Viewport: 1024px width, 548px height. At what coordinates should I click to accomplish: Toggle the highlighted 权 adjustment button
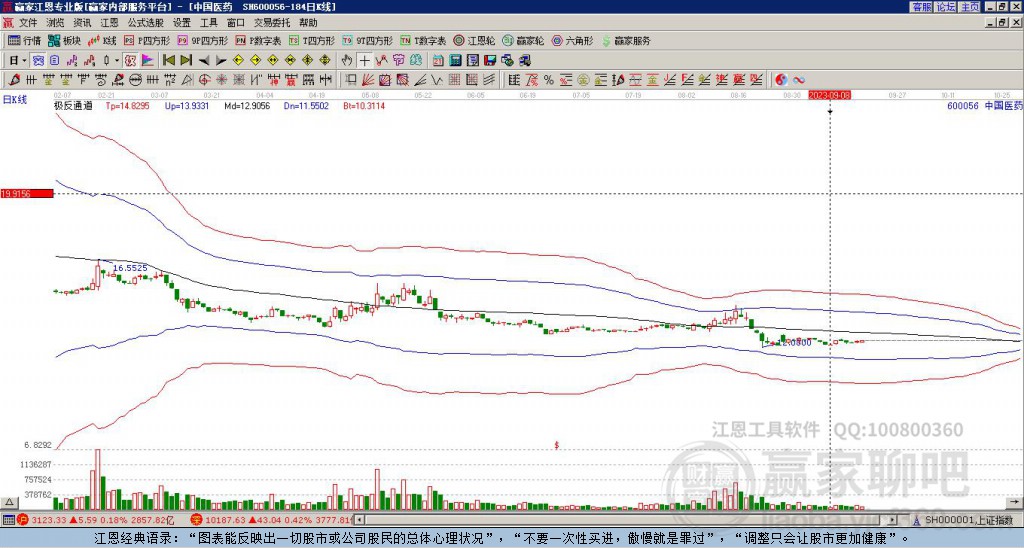coord(130,60)
